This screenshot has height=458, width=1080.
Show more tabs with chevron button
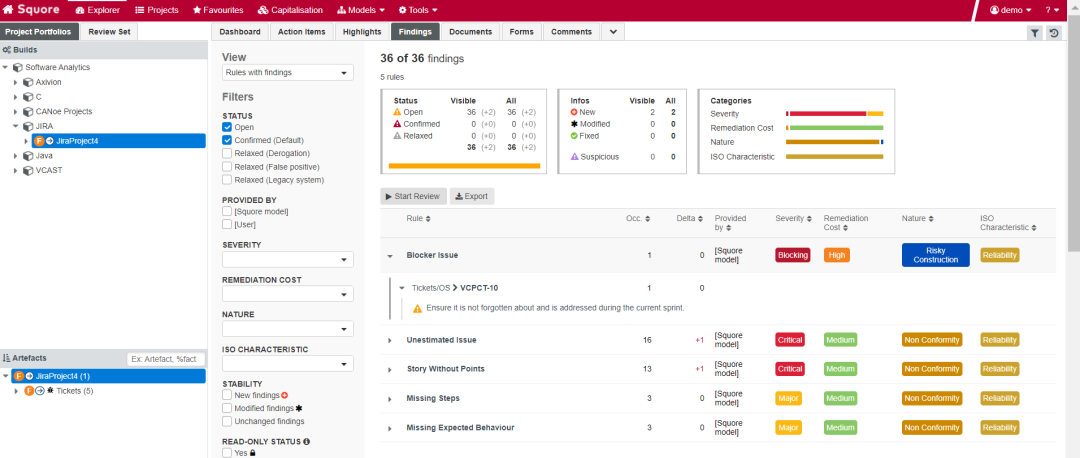tap(613, 32)
